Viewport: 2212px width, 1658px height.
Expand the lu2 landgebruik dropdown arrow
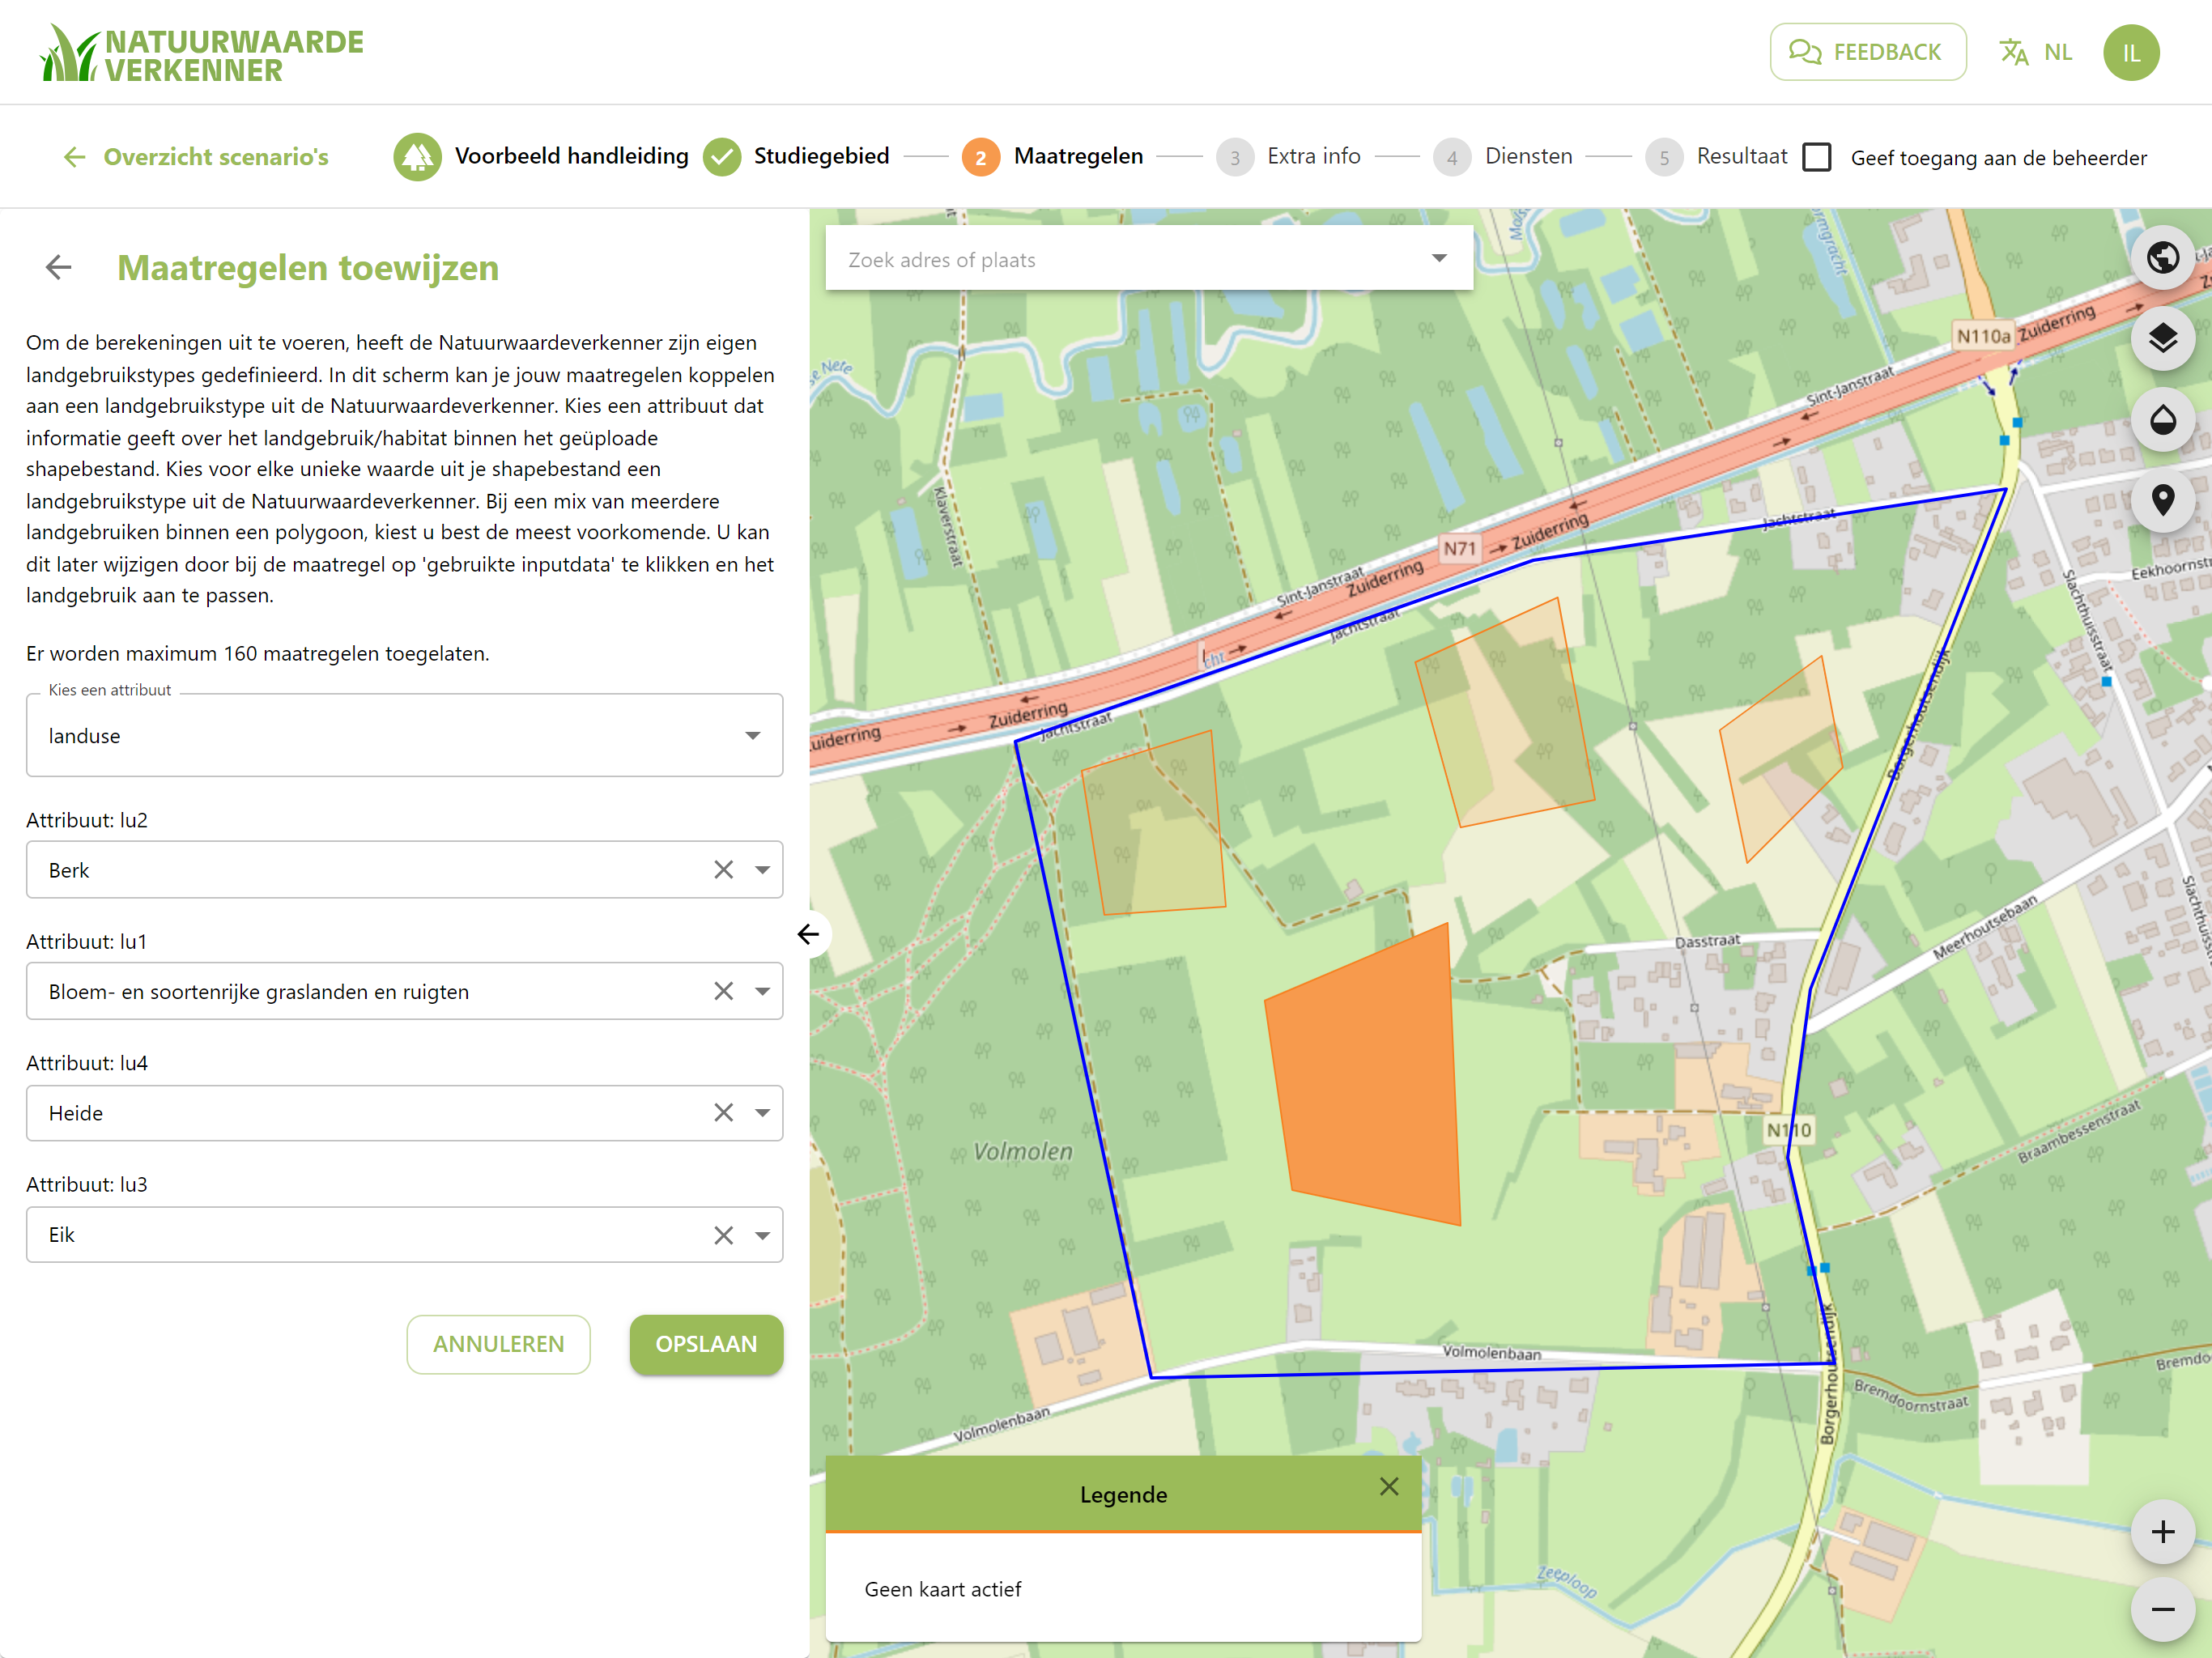click(x=762, y=870)
